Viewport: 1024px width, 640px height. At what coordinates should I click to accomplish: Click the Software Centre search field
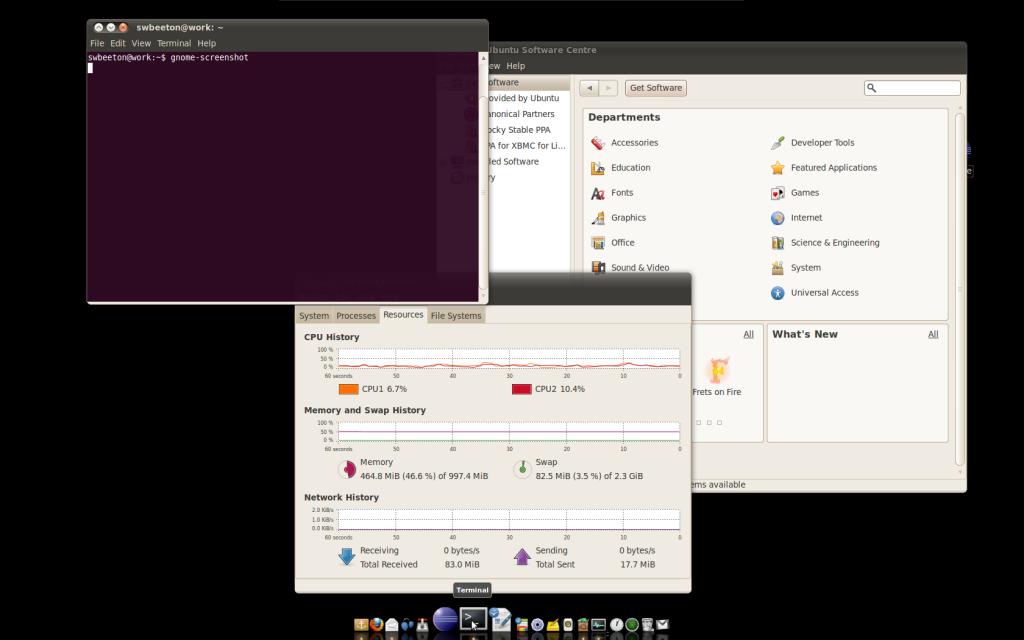[912, 88]
